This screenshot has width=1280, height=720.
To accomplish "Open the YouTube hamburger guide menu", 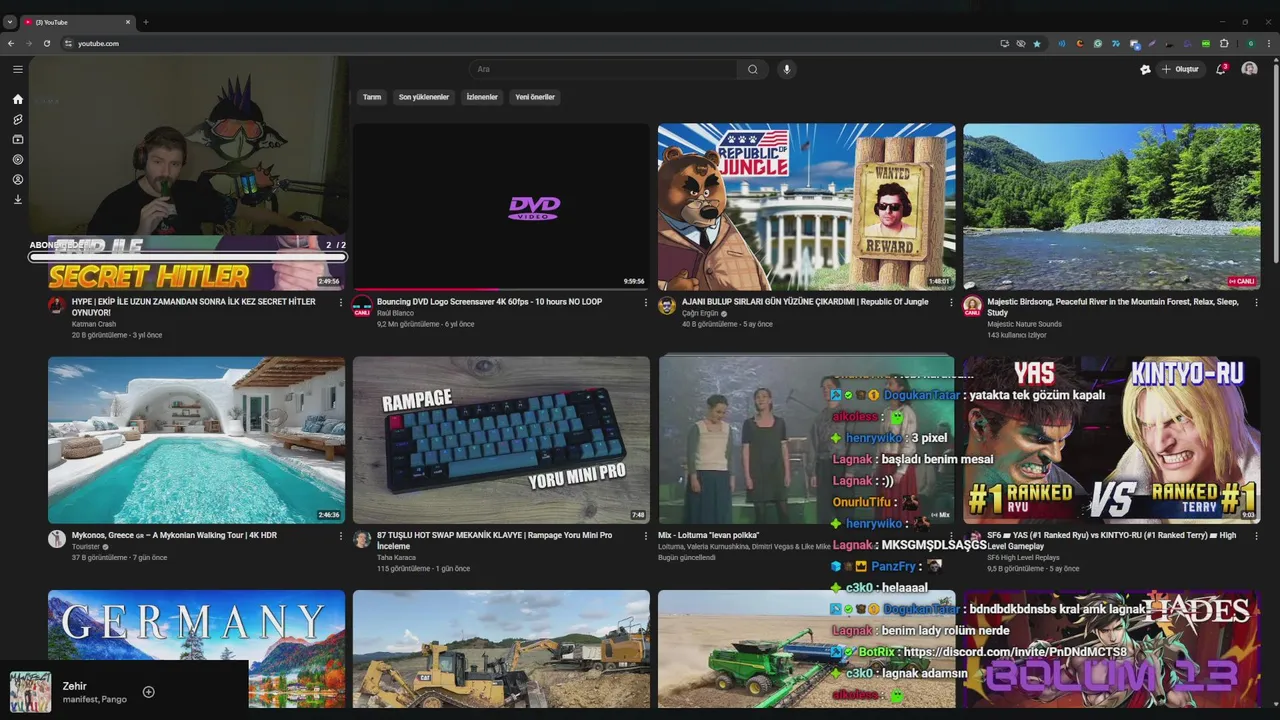I will (17, 69).
